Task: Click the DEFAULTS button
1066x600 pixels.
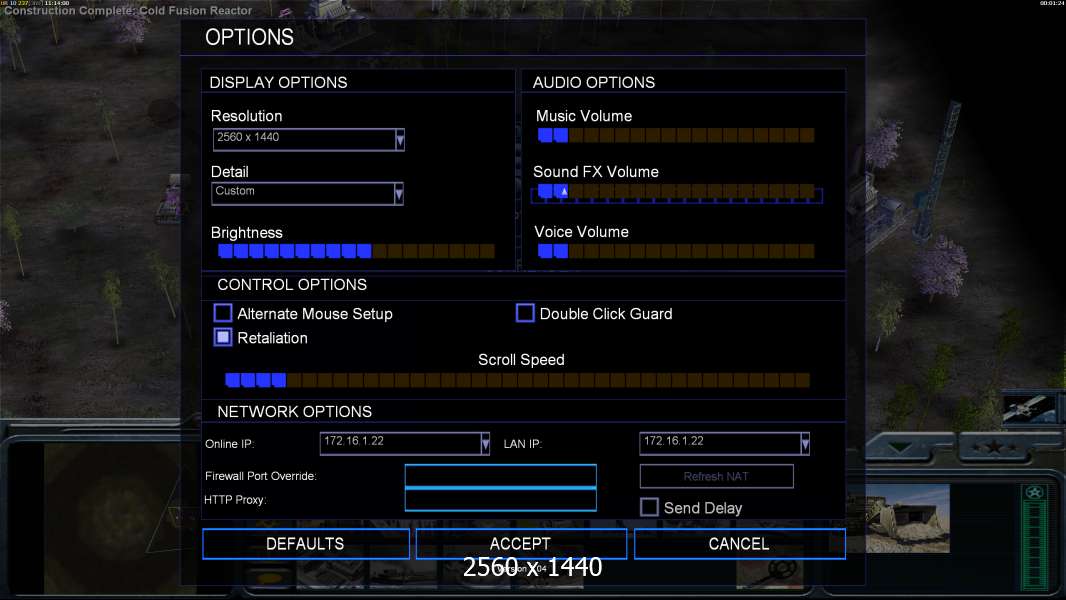Action: (x=306, y=544)
